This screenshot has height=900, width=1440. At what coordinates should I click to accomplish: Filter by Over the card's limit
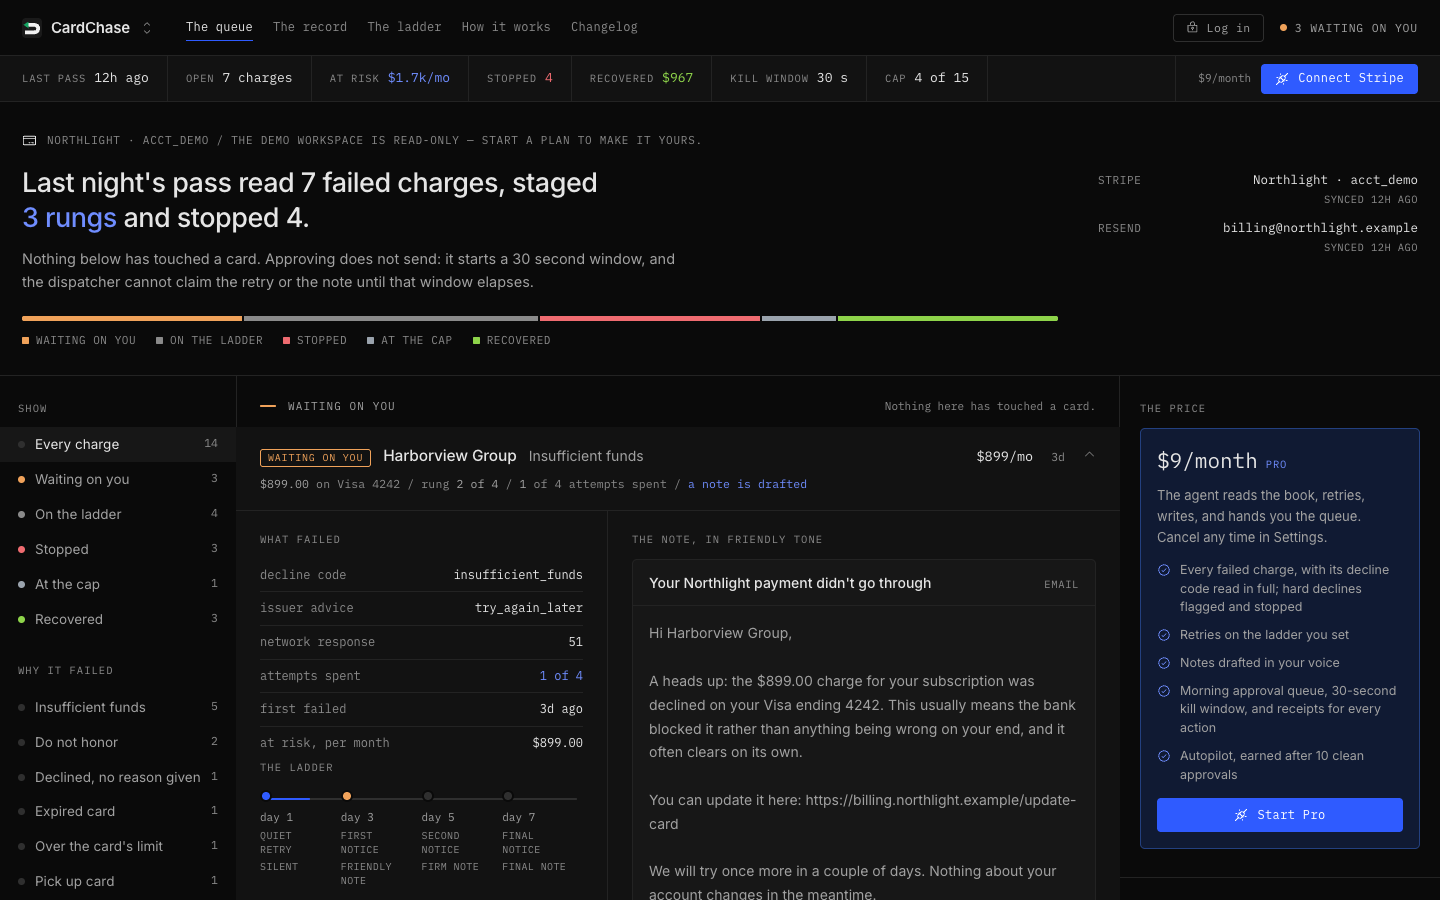tap(118, 846)
